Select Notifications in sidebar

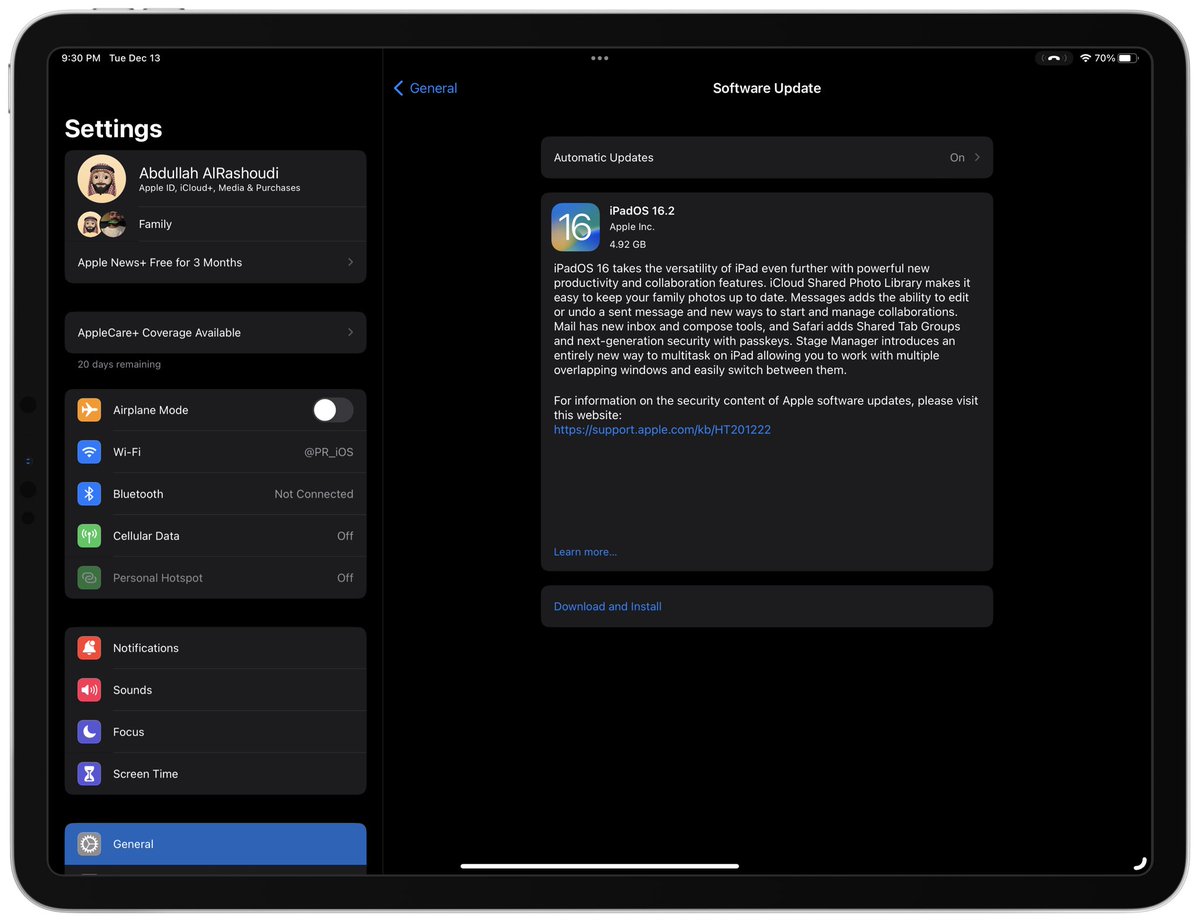pos(215,648)
